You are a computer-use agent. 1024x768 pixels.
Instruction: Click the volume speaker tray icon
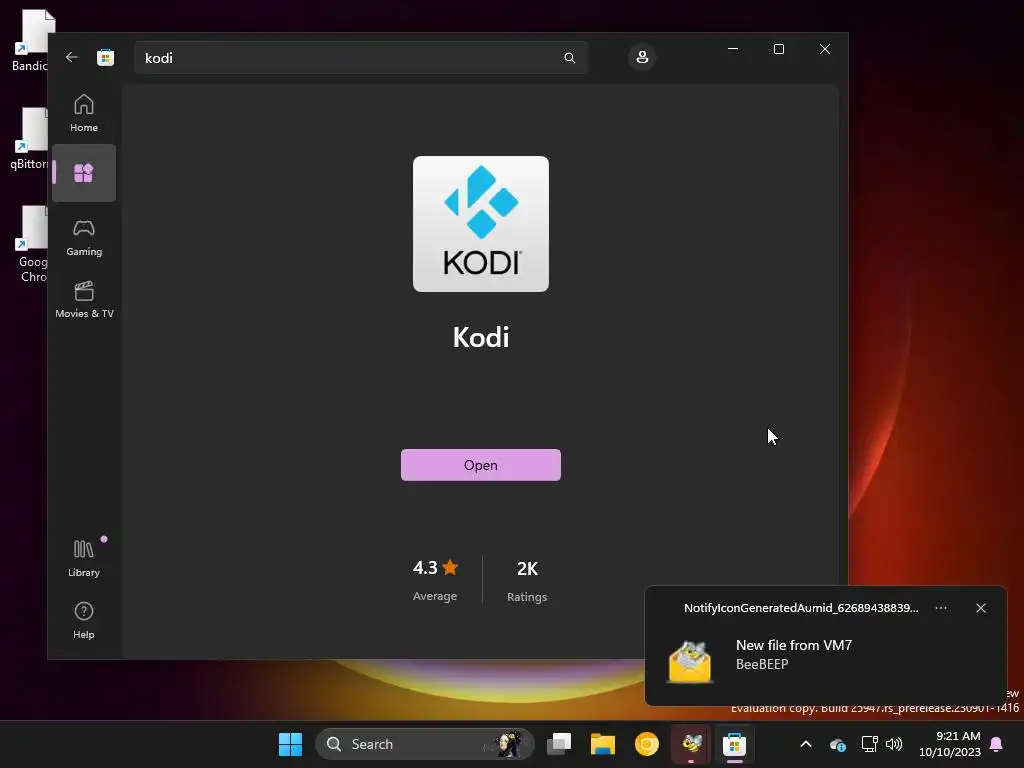pos(894,744)
